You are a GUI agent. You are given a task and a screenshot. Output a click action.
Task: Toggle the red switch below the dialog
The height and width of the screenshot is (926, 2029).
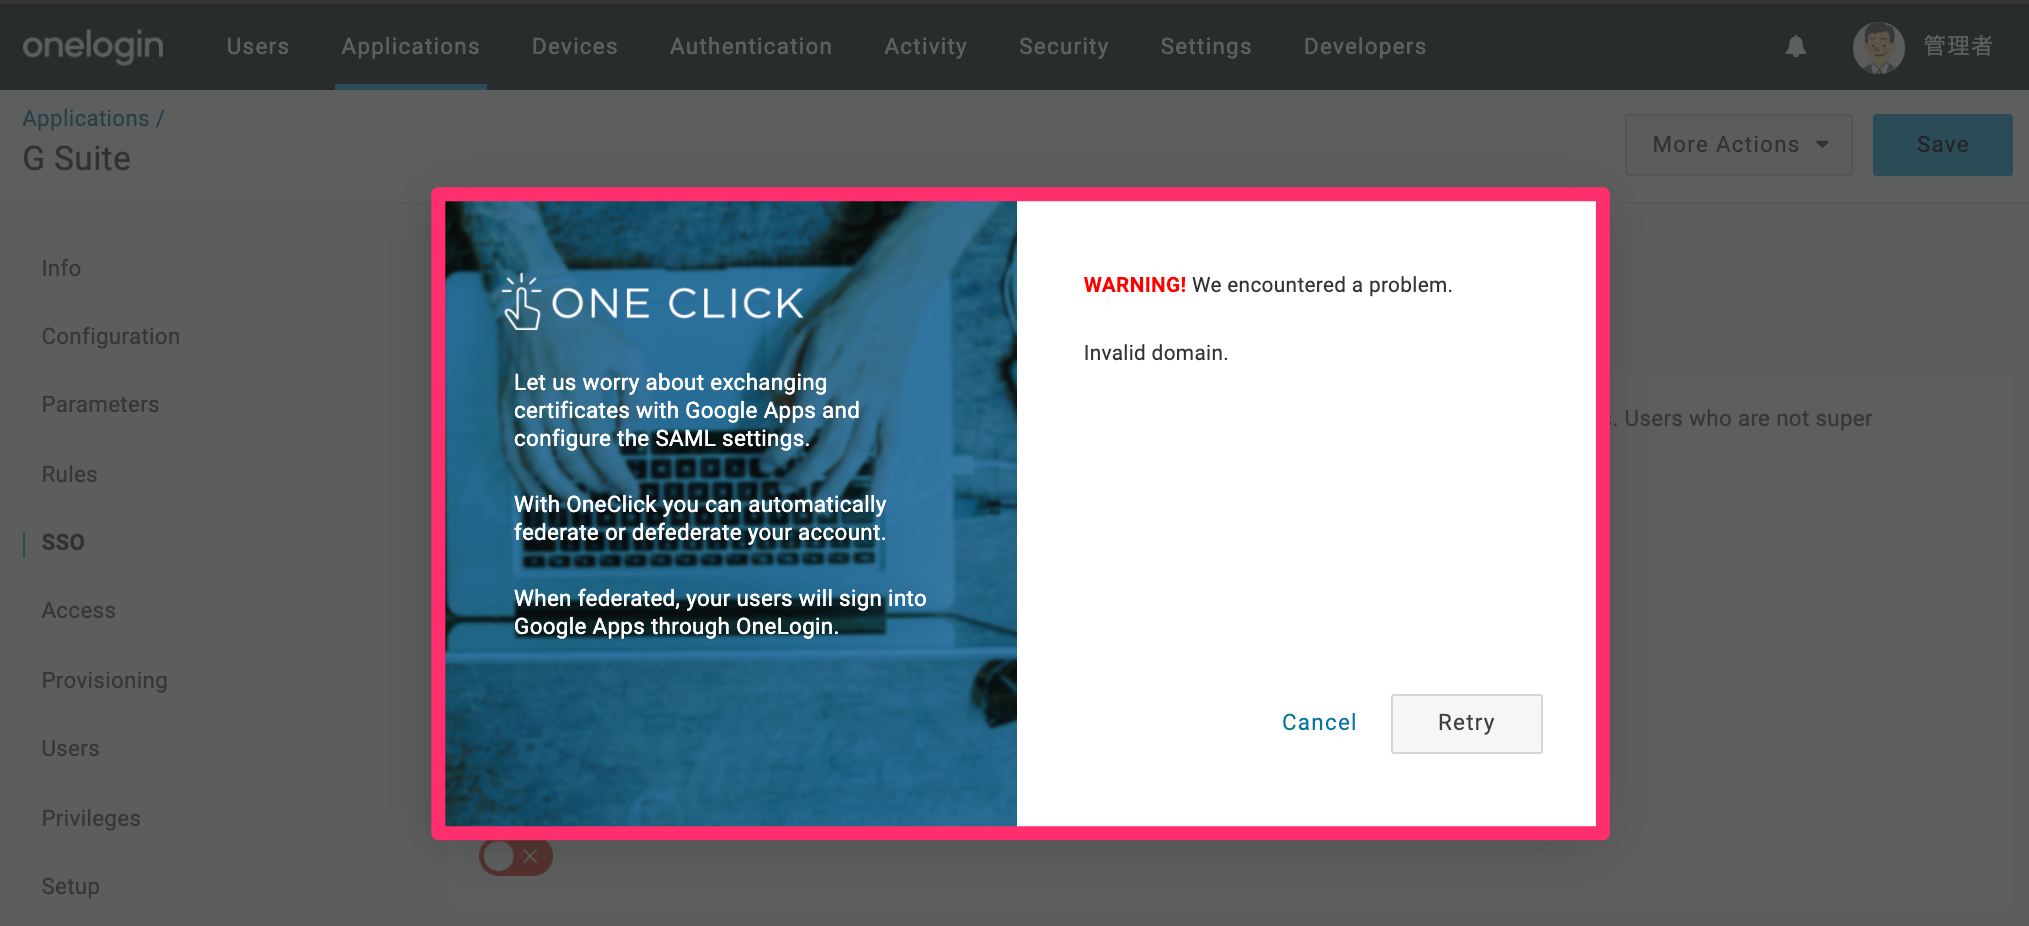516,856
